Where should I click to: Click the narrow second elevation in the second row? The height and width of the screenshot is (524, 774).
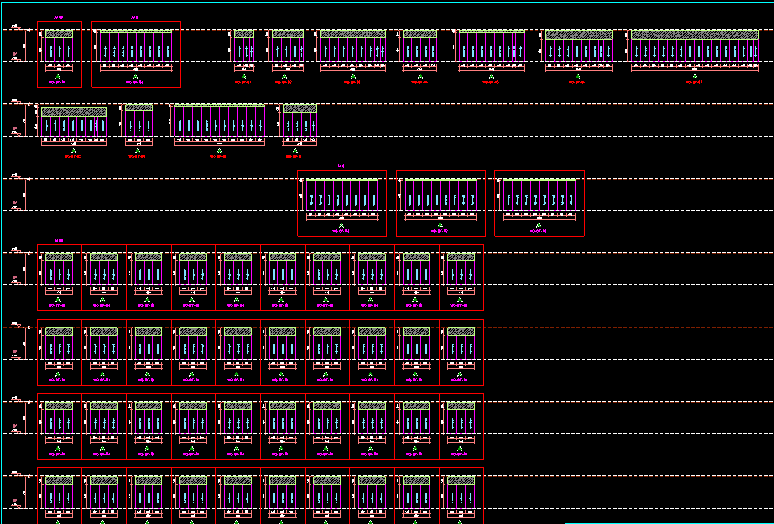click(139, 123)
